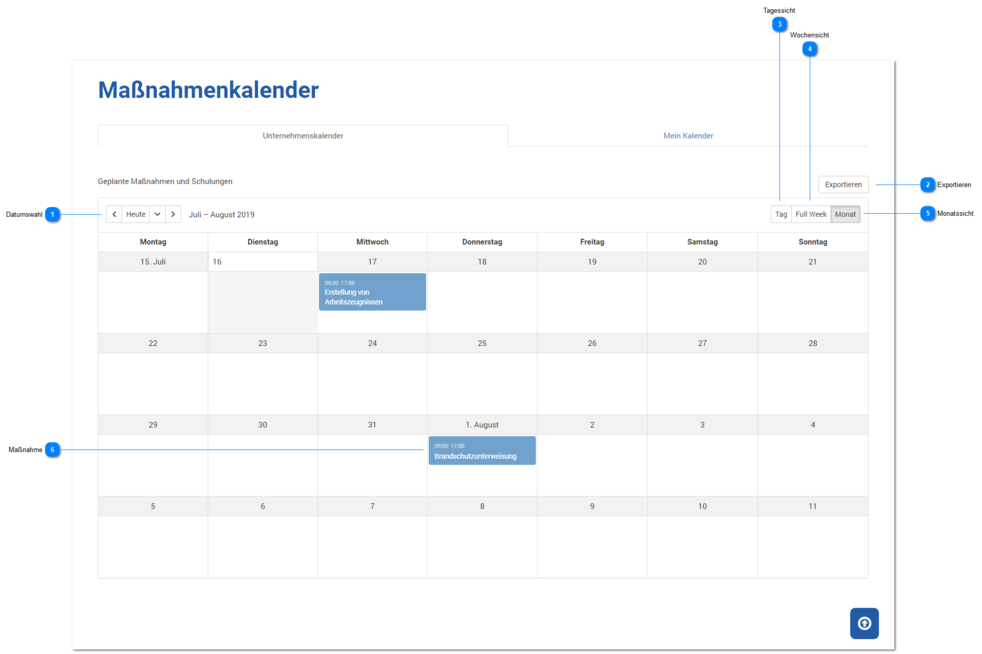Screen dimensions: 982x654
Task: Select day 8 in the calendar
Action: pyautogui.click(x=482, y=506)
